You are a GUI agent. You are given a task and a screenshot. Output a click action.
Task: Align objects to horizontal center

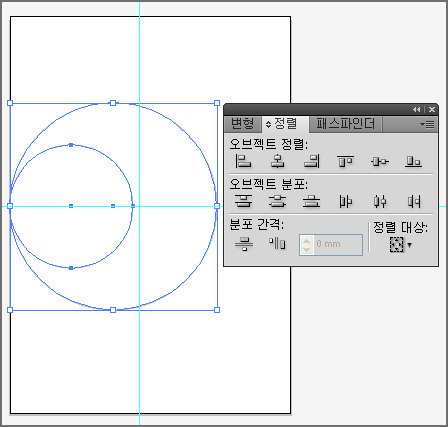point(277,161)
